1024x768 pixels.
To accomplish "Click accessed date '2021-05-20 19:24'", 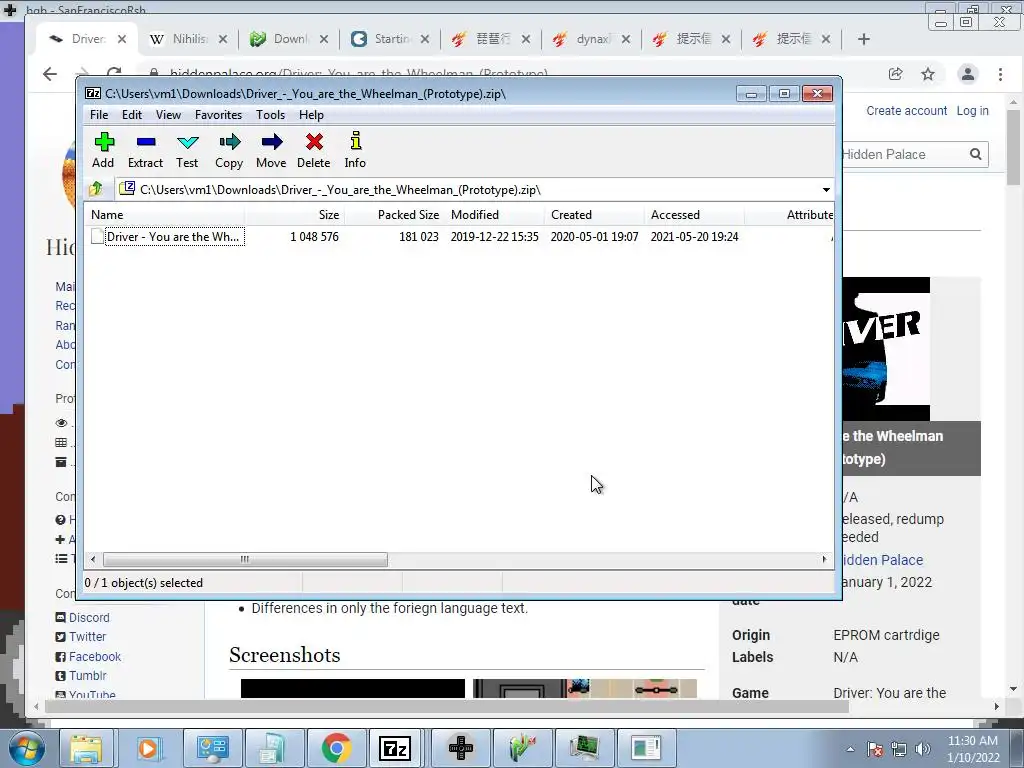I will click(694, 237).
